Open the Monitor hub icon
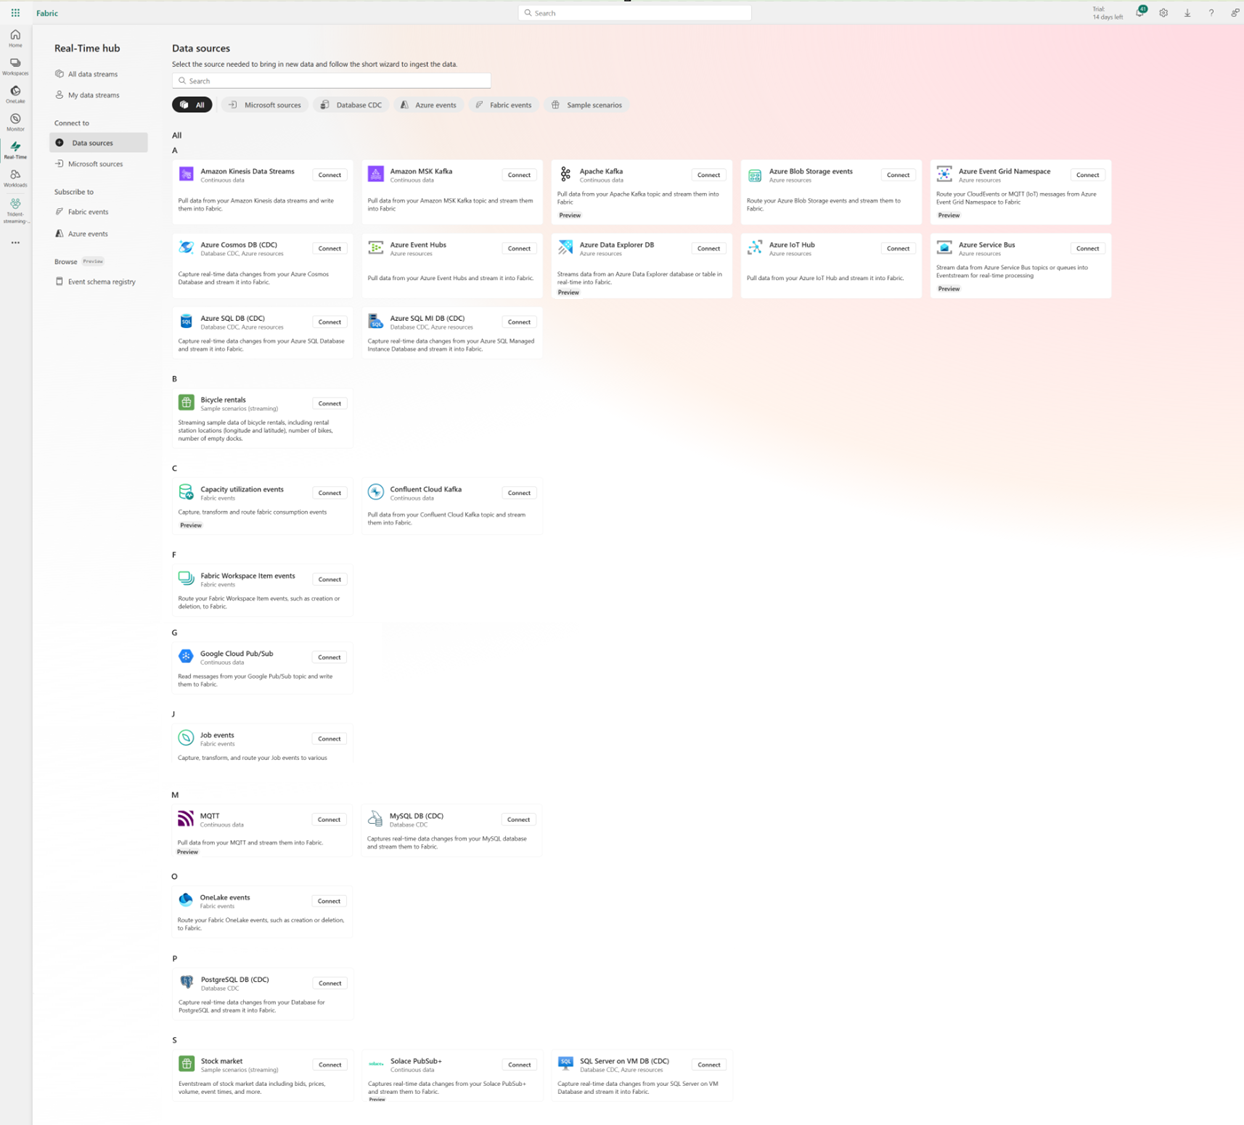The height and width of the screenshot is (1125, 1244). click(x=15, y=122)
